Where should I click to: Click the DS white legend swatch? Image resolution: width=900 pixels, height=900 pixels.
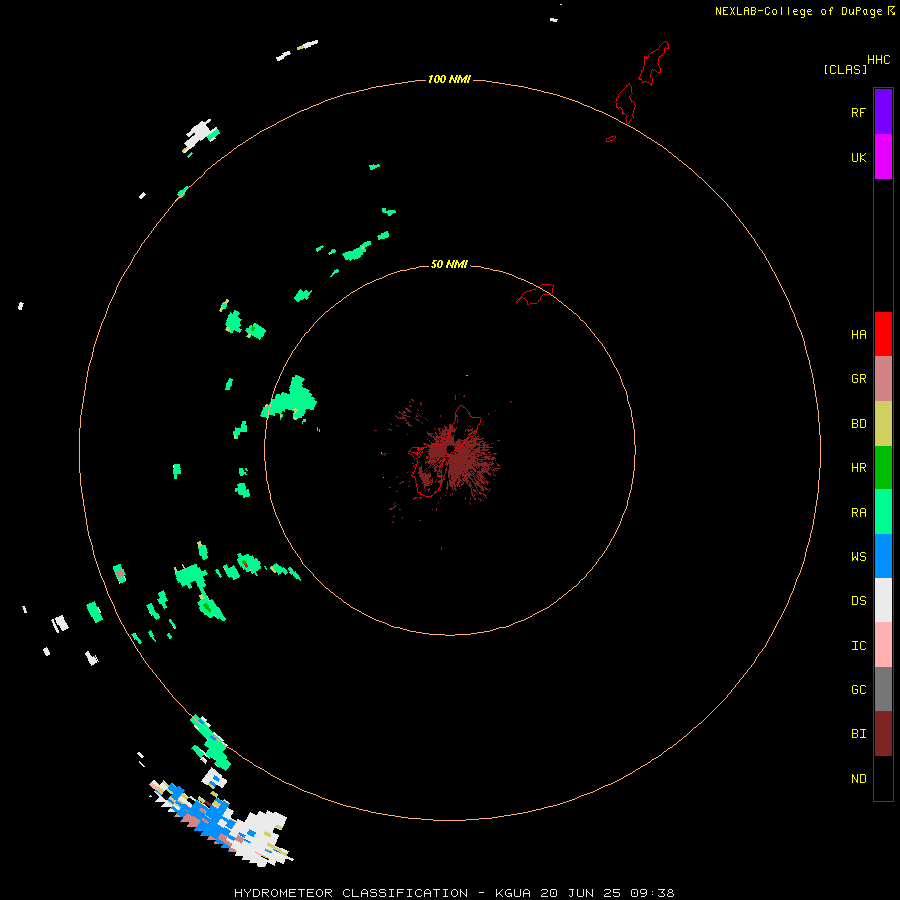click(x=883, y=600)
